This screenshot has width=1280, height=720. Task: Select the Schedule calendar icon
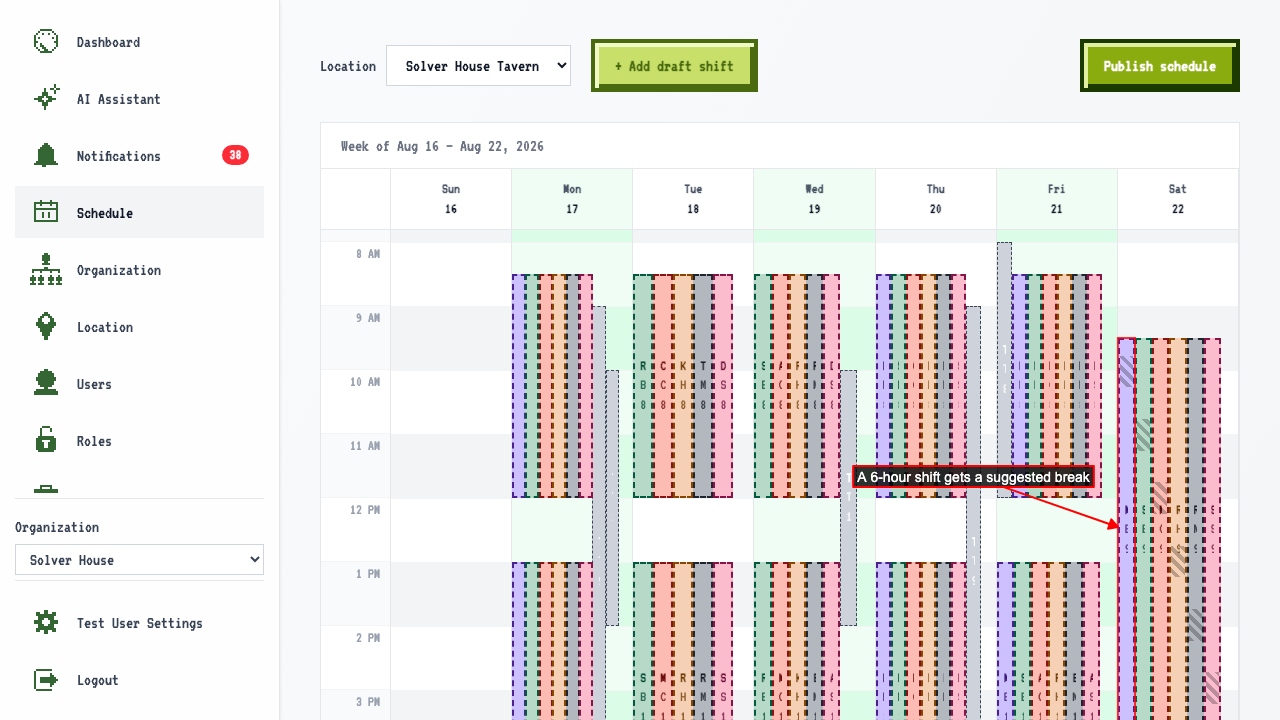coord(46,213)
